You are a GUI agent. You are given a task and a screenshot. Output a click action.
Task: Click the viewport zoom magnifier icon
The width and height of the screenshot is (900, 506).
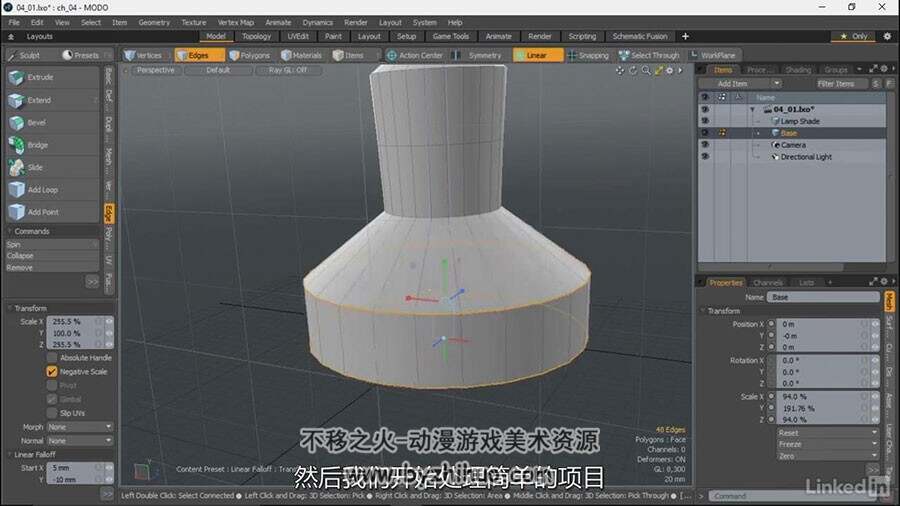(646, 71)
